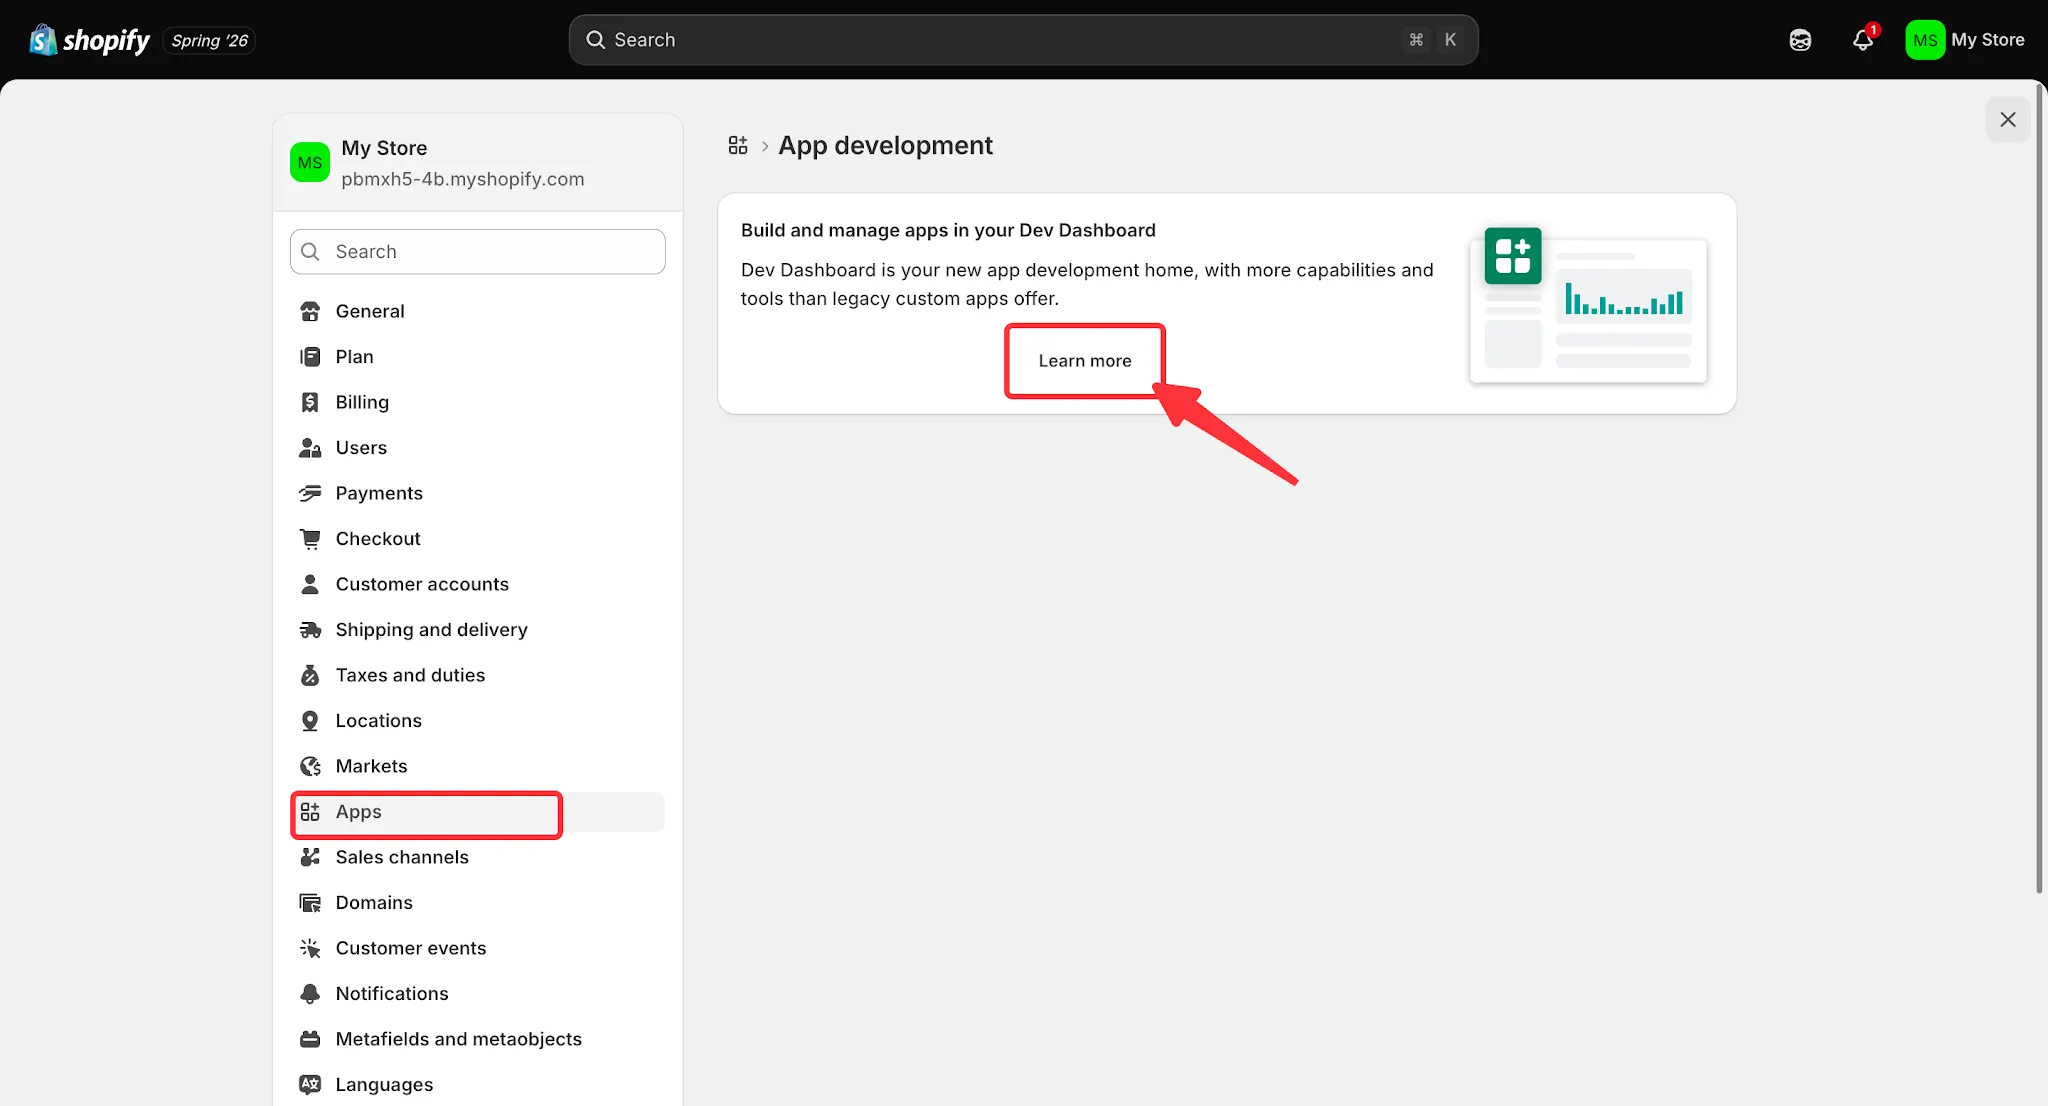Open the Sidekick assistant icon
This screenshot has width=2048, height=1106.
[1800, 40]
